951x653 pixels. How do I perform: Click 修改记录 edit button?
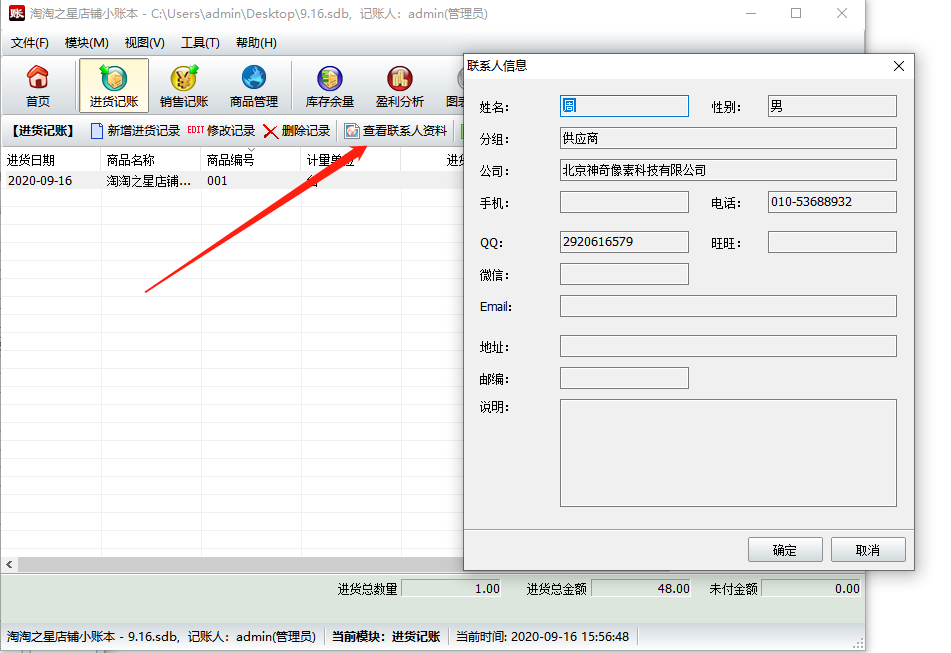221,131
